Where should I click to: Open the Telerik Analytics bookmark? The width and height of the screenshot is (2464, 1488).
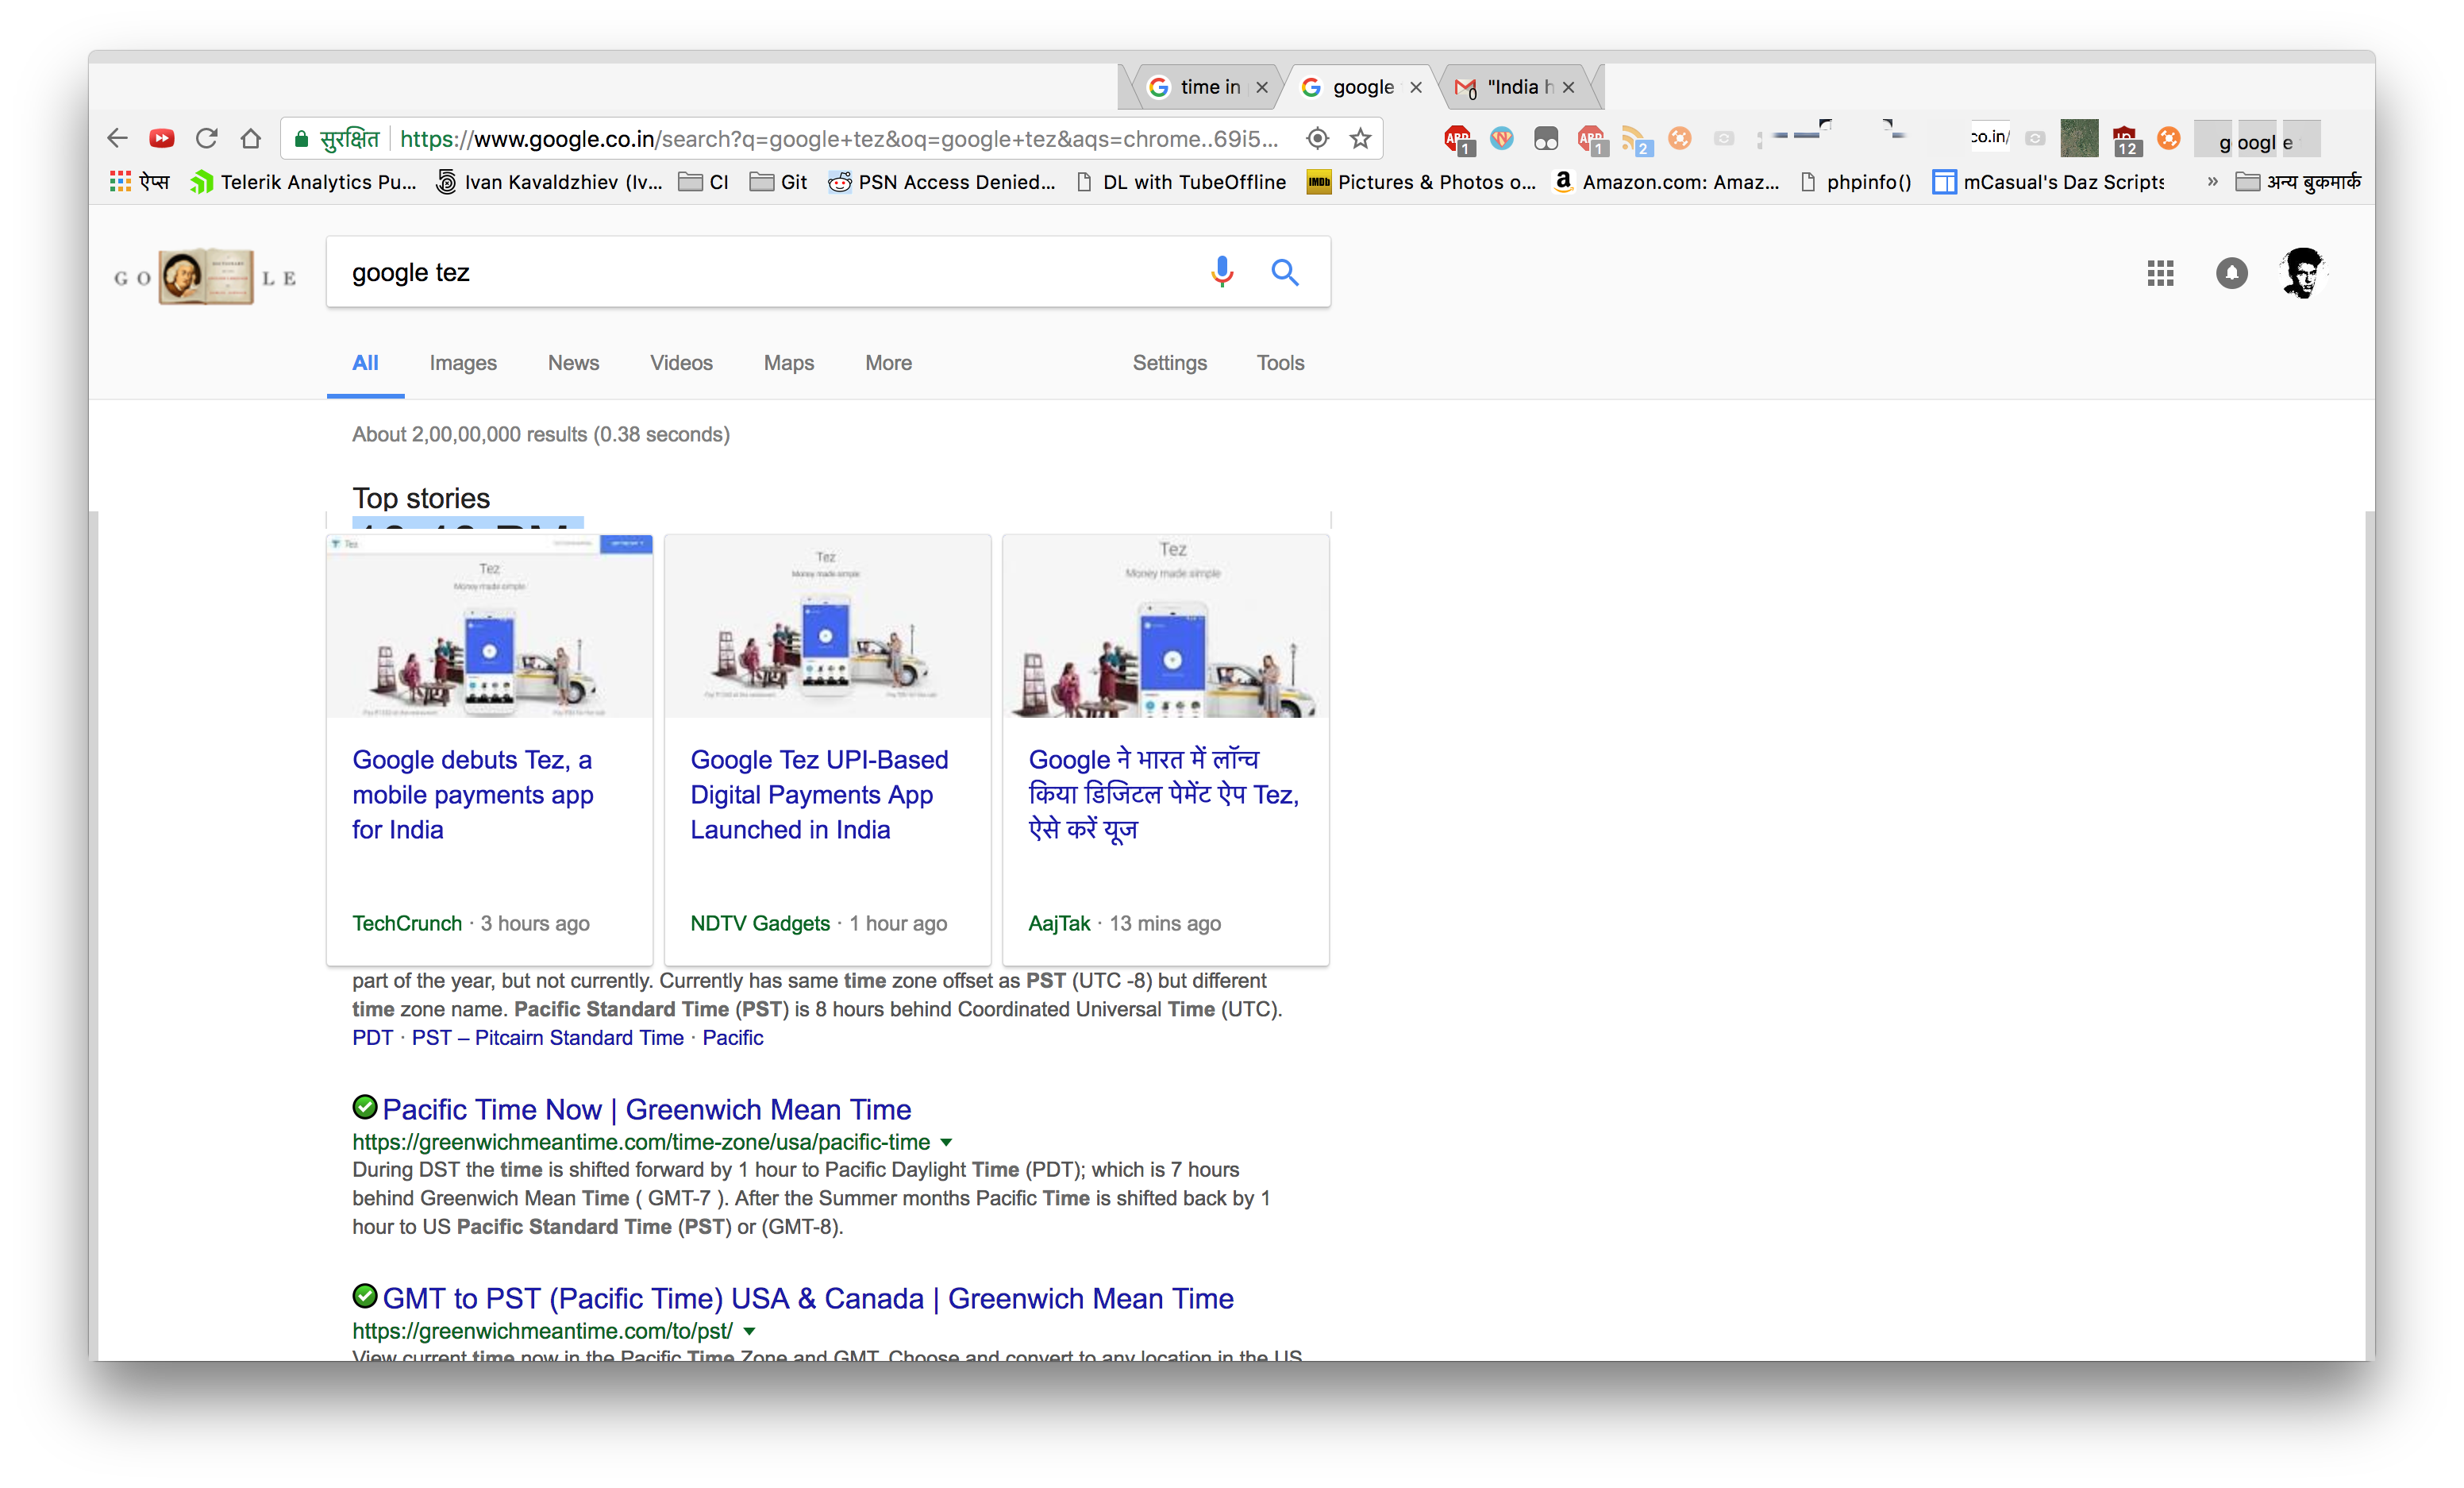point(304,182)
